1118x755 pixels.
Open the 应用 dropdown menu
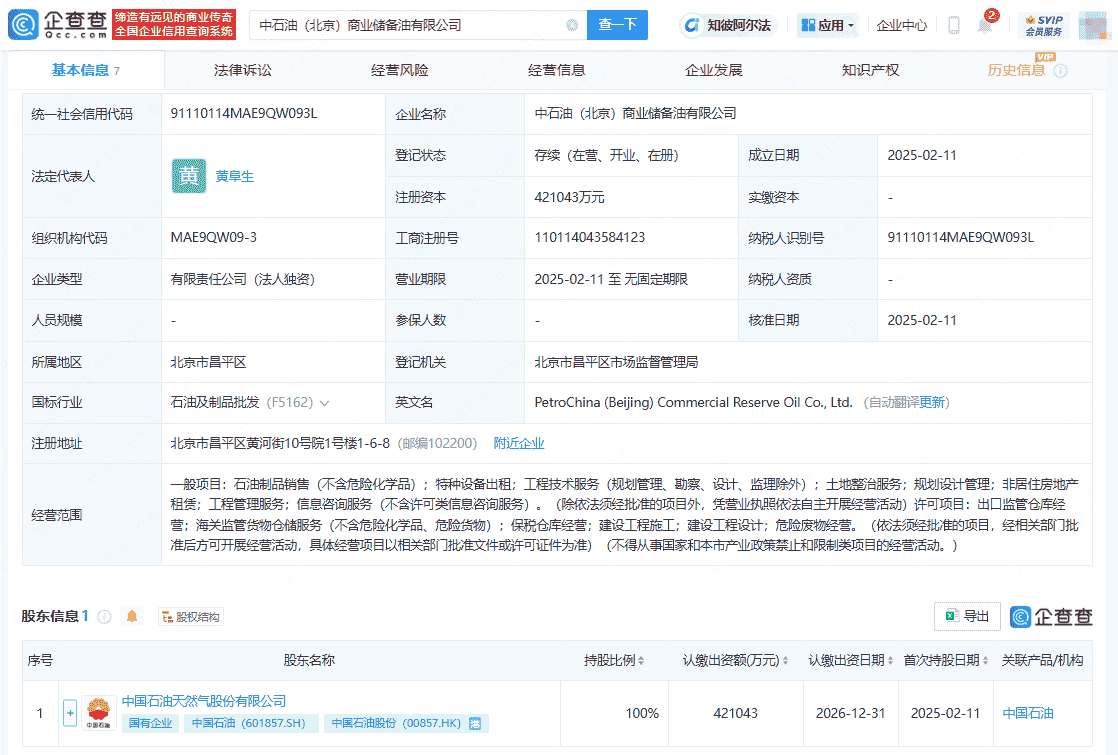pyautogui.click(x=827, y=23)
